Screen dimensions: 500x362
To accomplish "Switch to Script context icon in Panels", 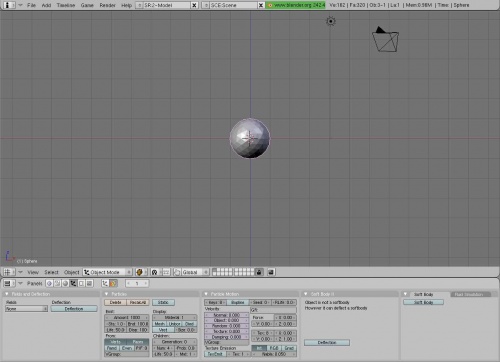I will coord(57,283).
